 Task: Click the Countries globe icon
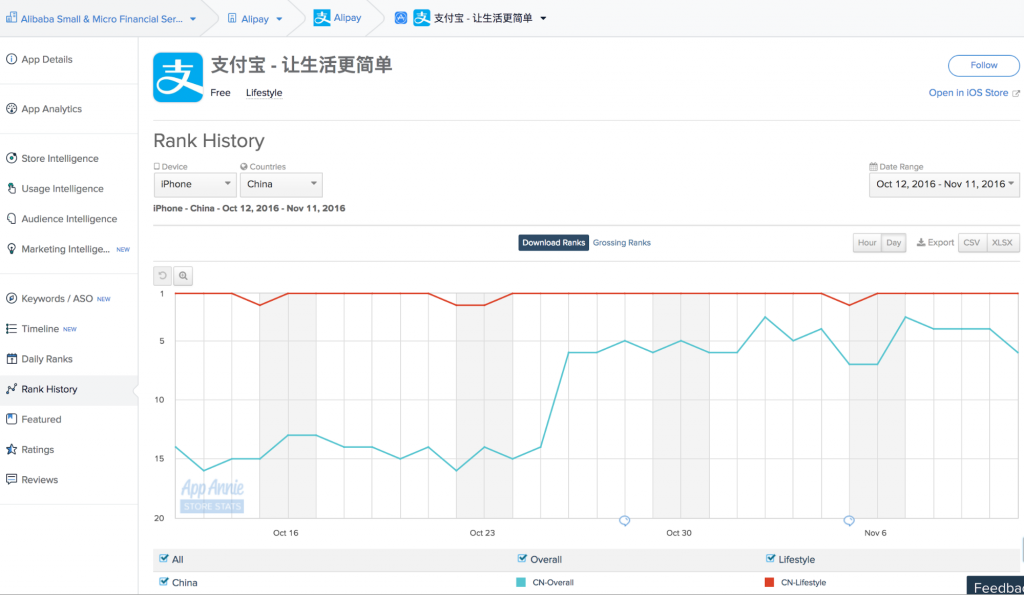[244, 167]
